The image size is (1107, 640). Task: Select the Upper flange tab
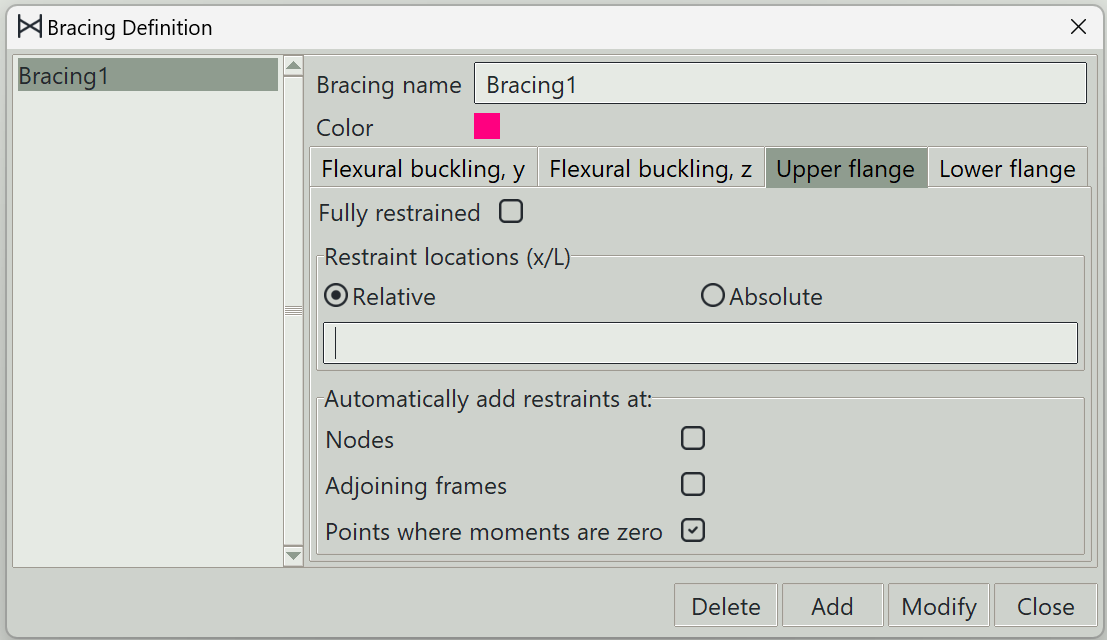coord(846,168)
